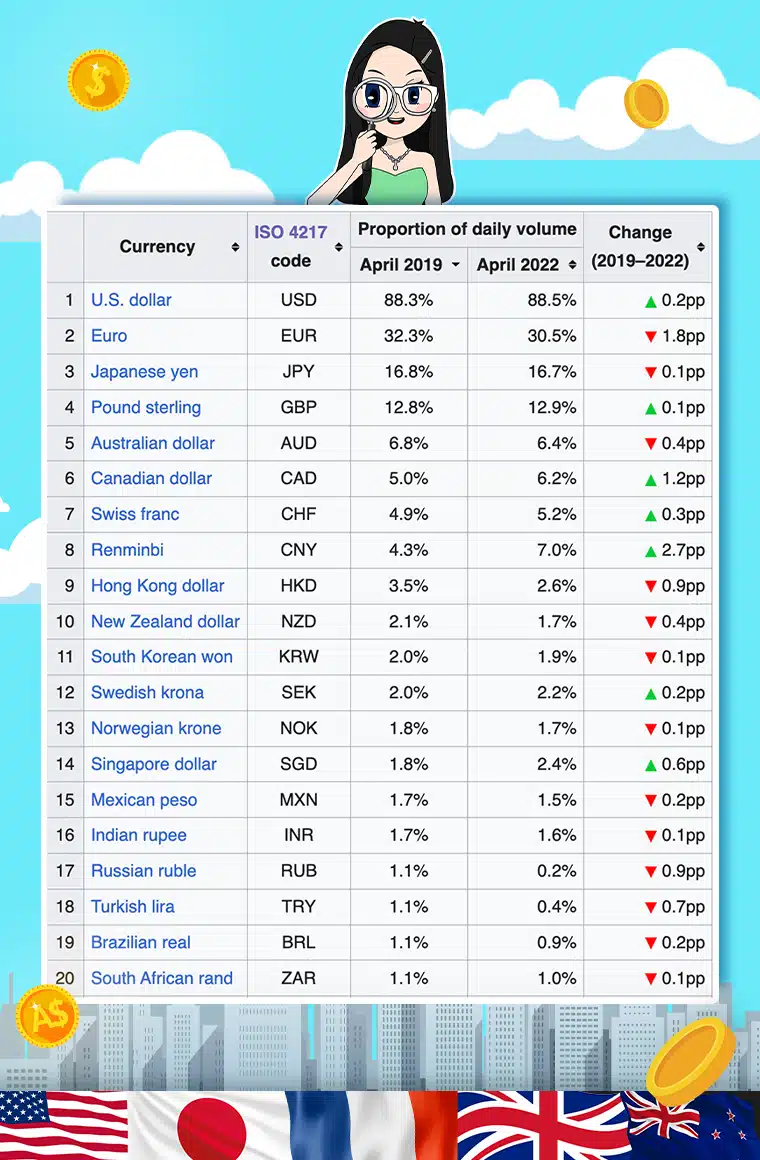The height and width of the screenshot is (1160, 760).
Task: Open the Euro currency link
Action: pyautogui.click(x=109, y=336)
